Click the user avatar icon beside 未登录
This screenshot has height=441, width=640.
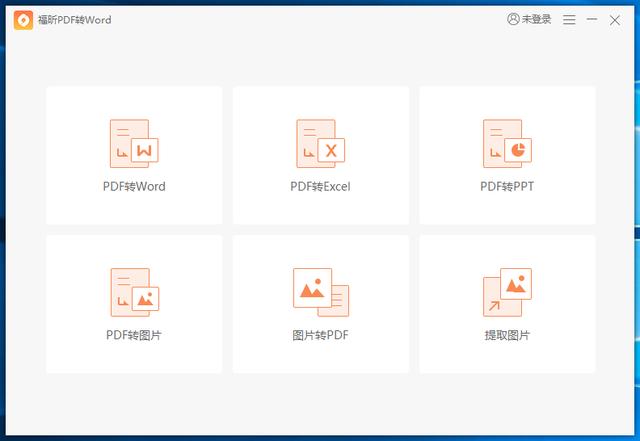pyautogui.click(x=513, y=19)
